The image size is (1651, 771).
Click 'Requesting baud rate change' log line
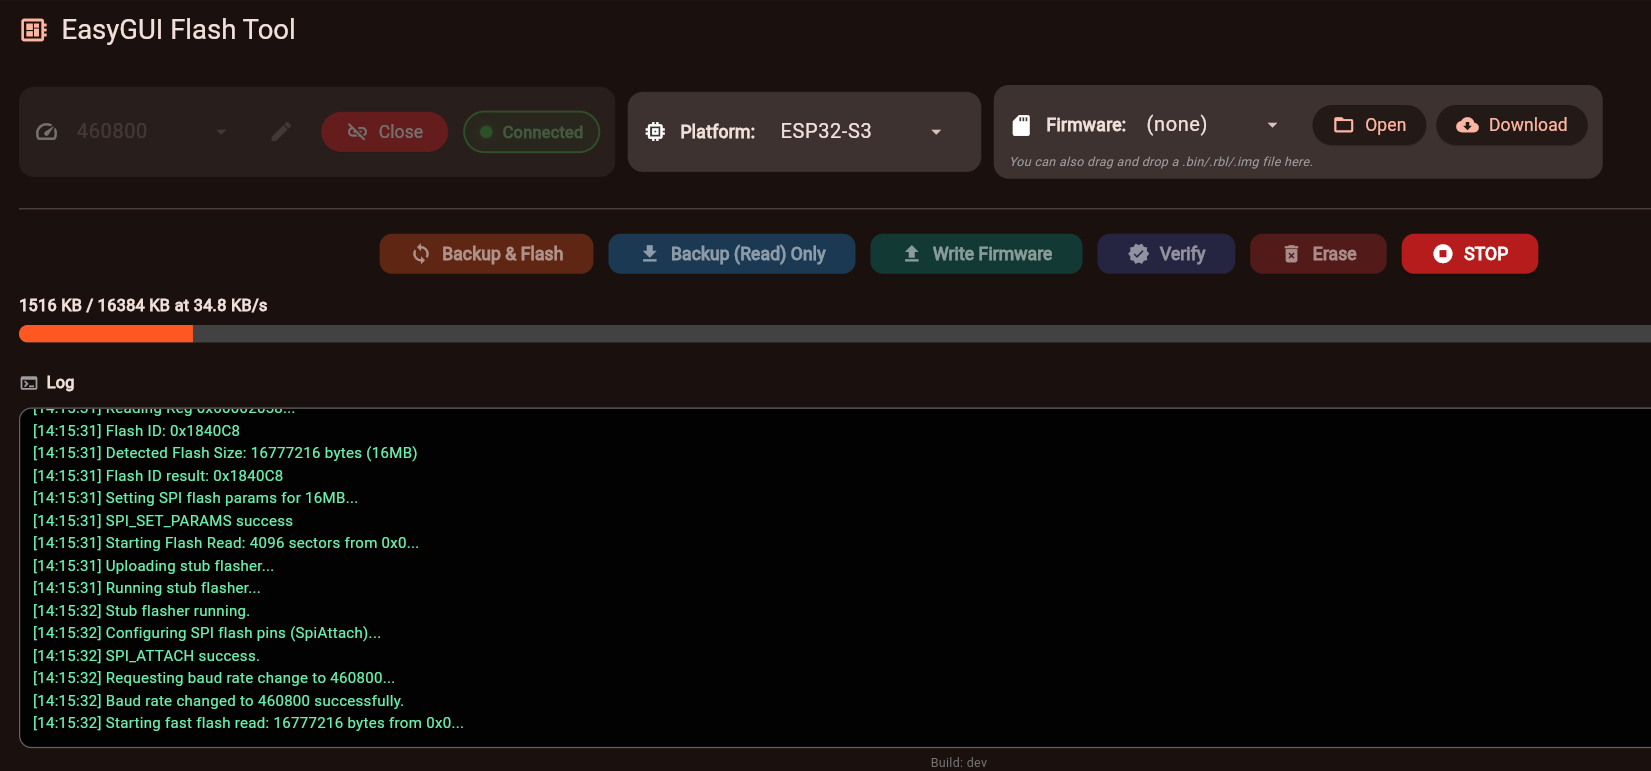pyautogui.click(x=214, y=678)
